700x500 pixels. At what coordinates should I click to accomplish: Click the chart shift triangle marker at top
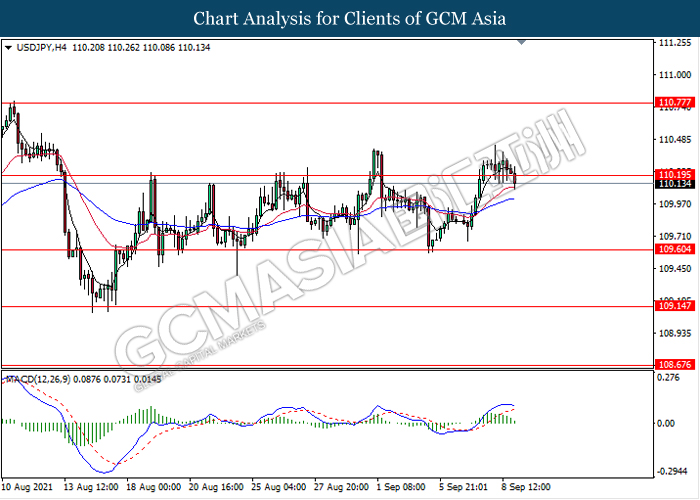click(x=521, y=42)
